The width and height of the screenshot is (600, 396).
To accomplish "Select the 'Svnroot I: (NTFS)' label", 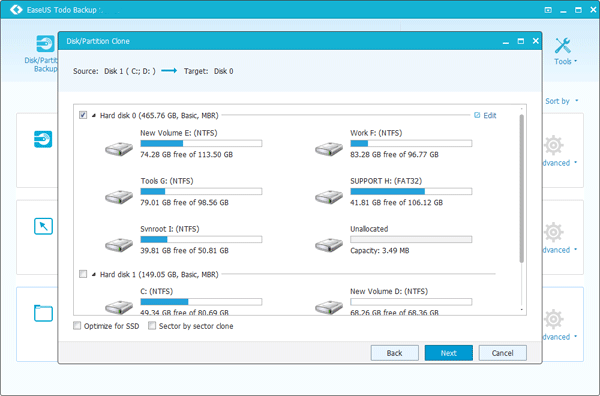I will pyautogui.click(x=170, y=229).
